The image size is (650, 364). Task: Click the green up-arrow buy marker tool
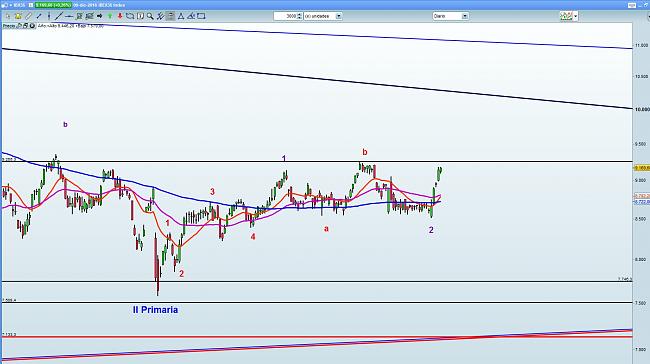point(110,16)
